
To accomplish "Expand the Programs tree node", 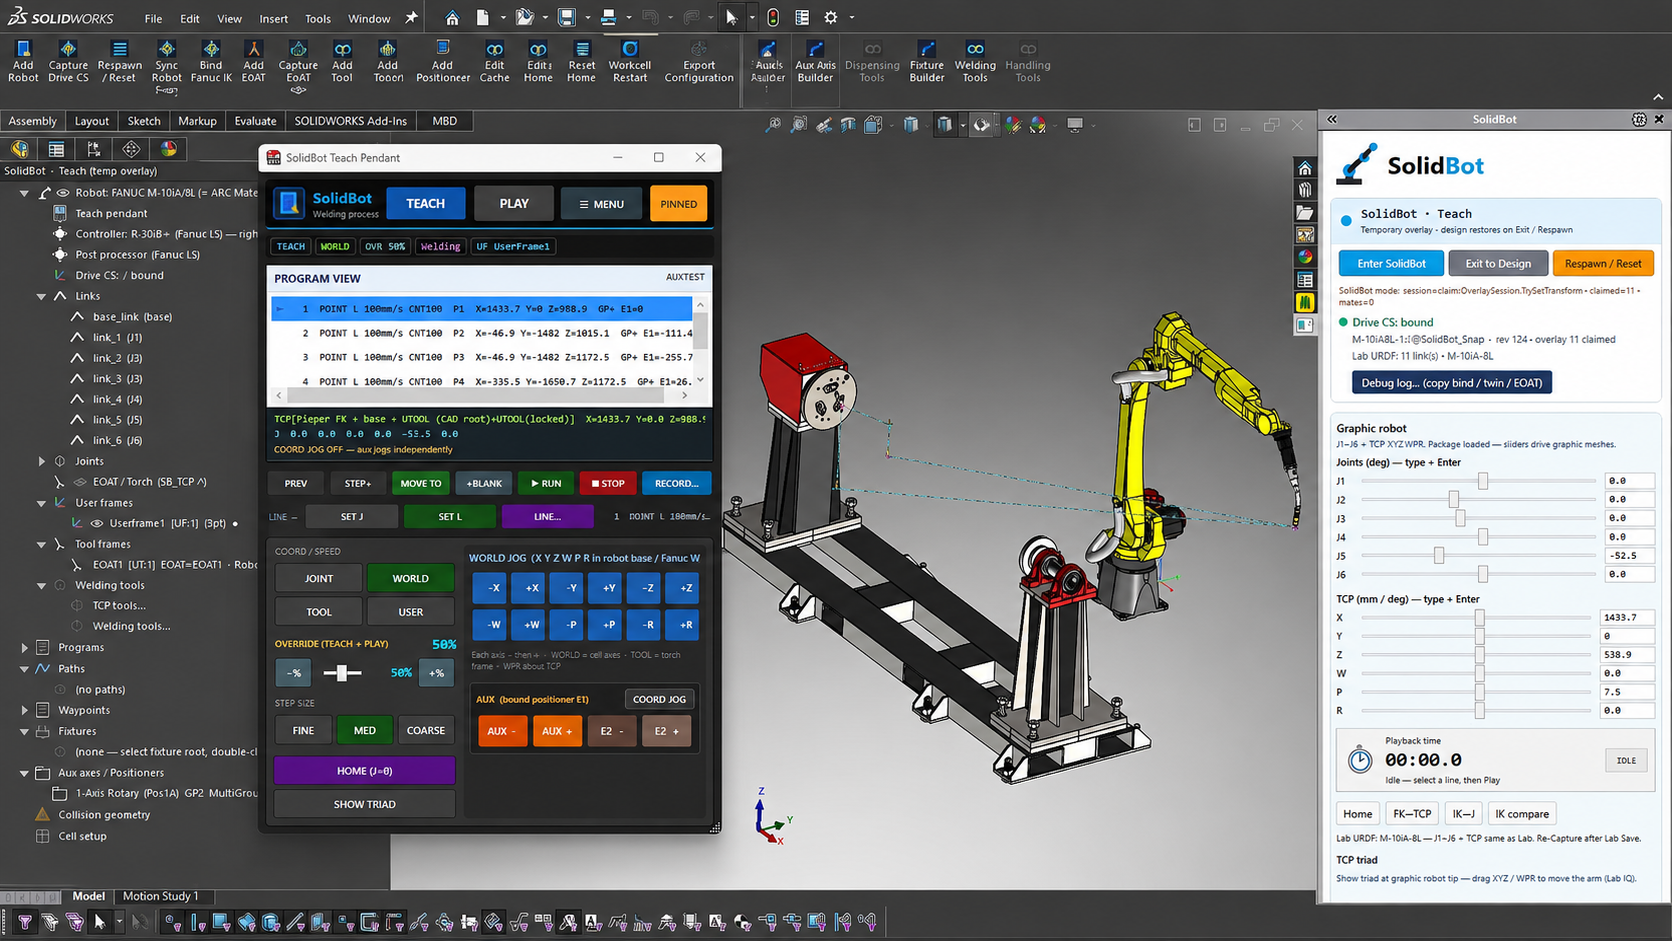I will coord(24,648).
